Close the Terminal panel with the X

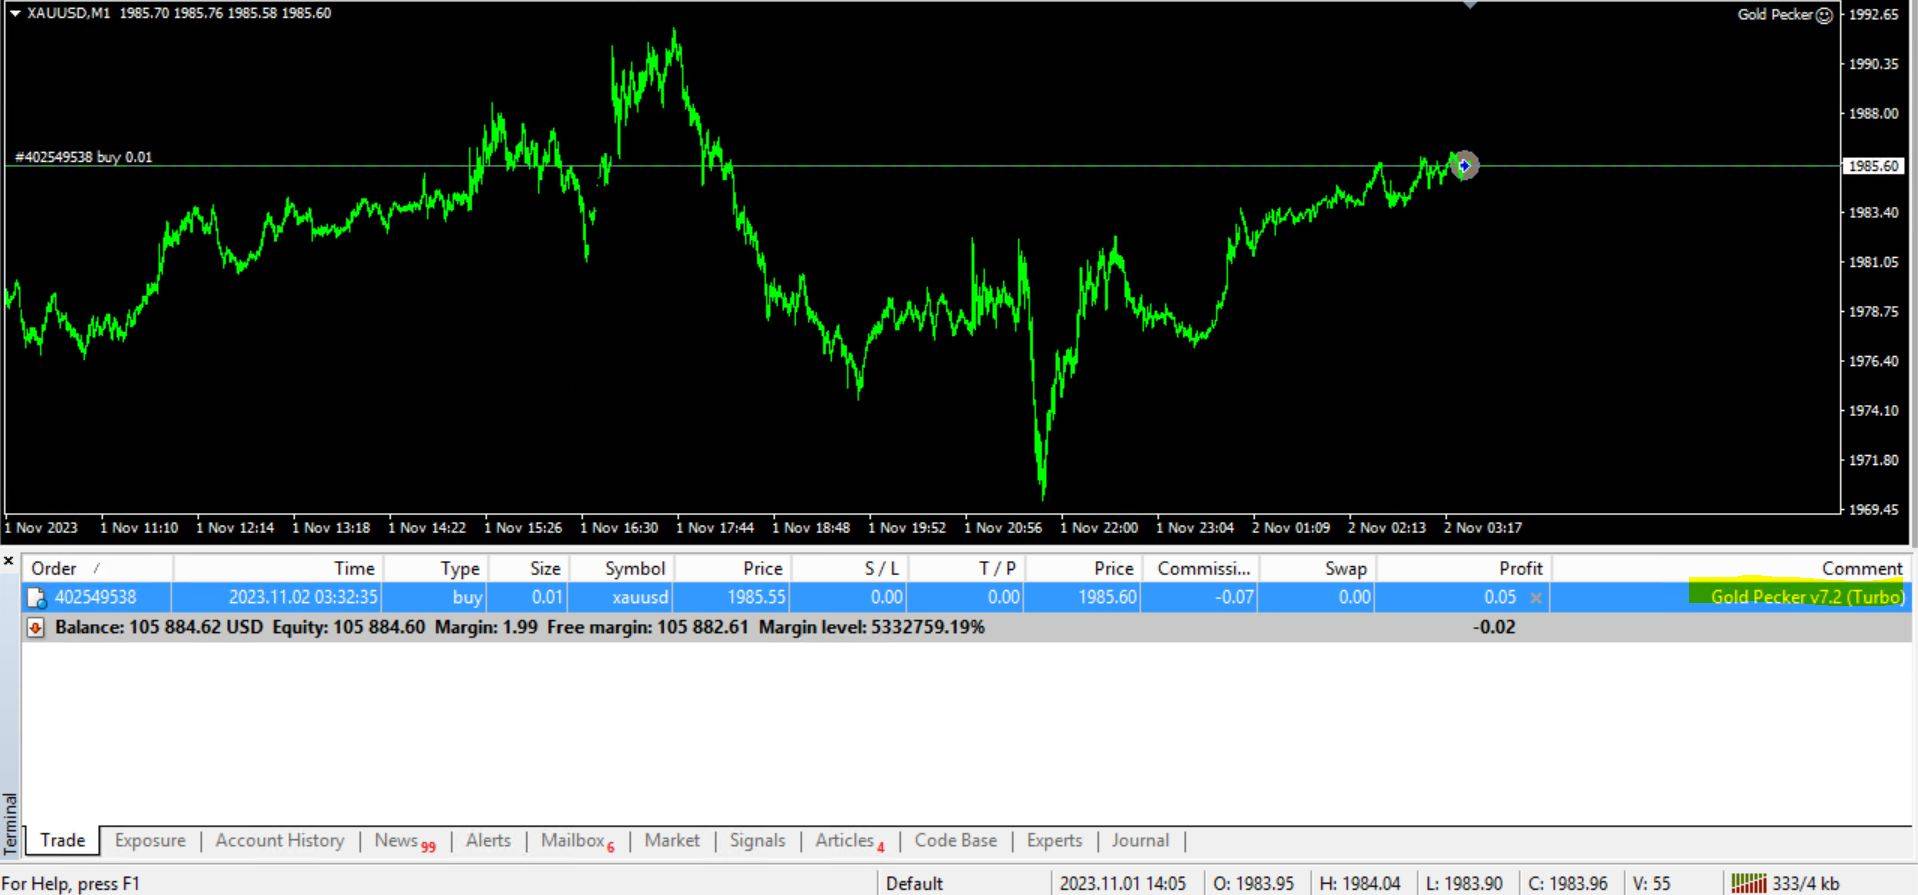point(9,562)
